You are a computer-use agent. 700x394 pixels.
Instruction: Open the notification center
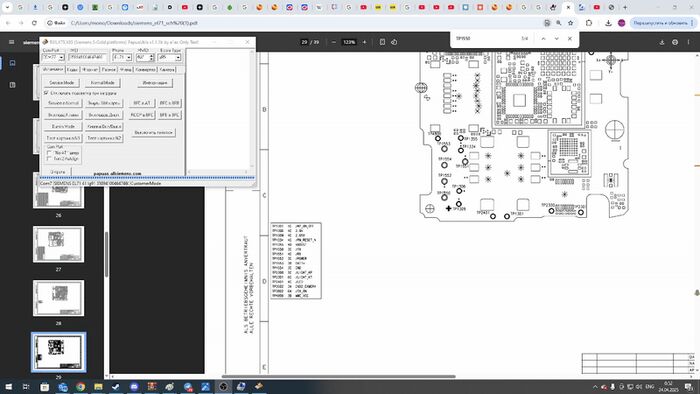(689, 387)
